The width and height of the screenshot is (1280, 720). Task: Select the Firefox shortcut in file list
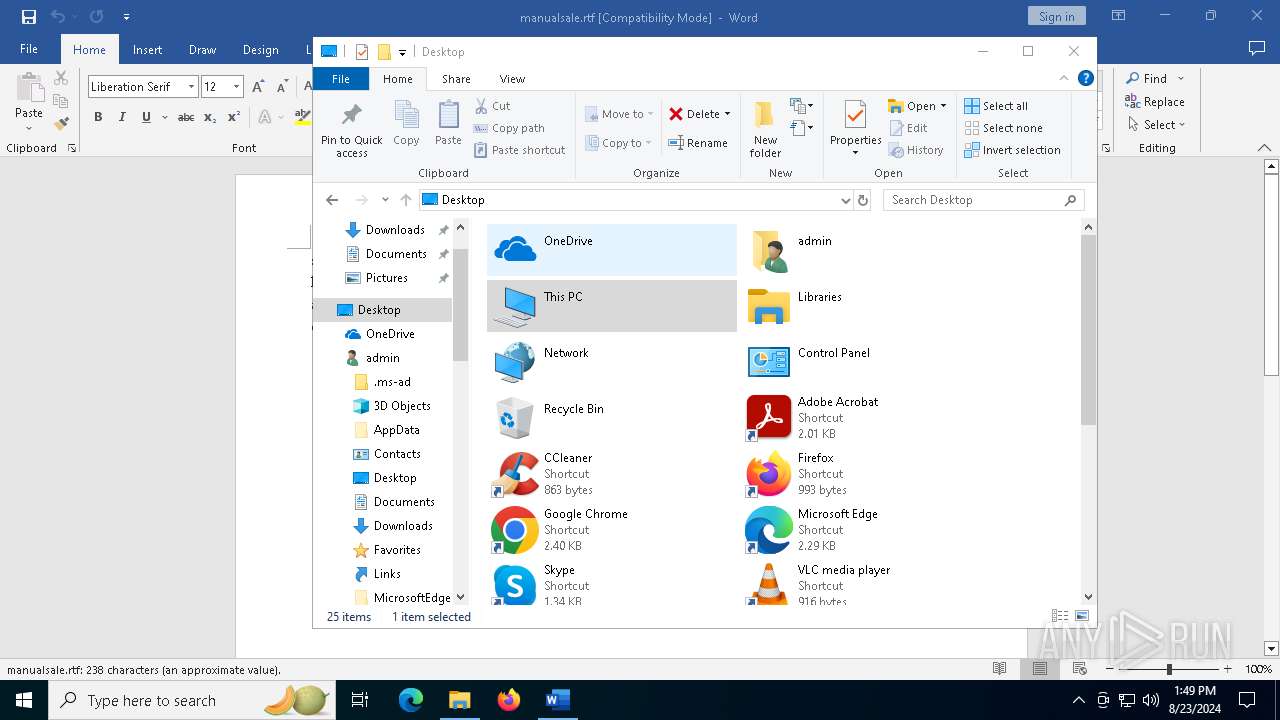[x=866, y=474]
